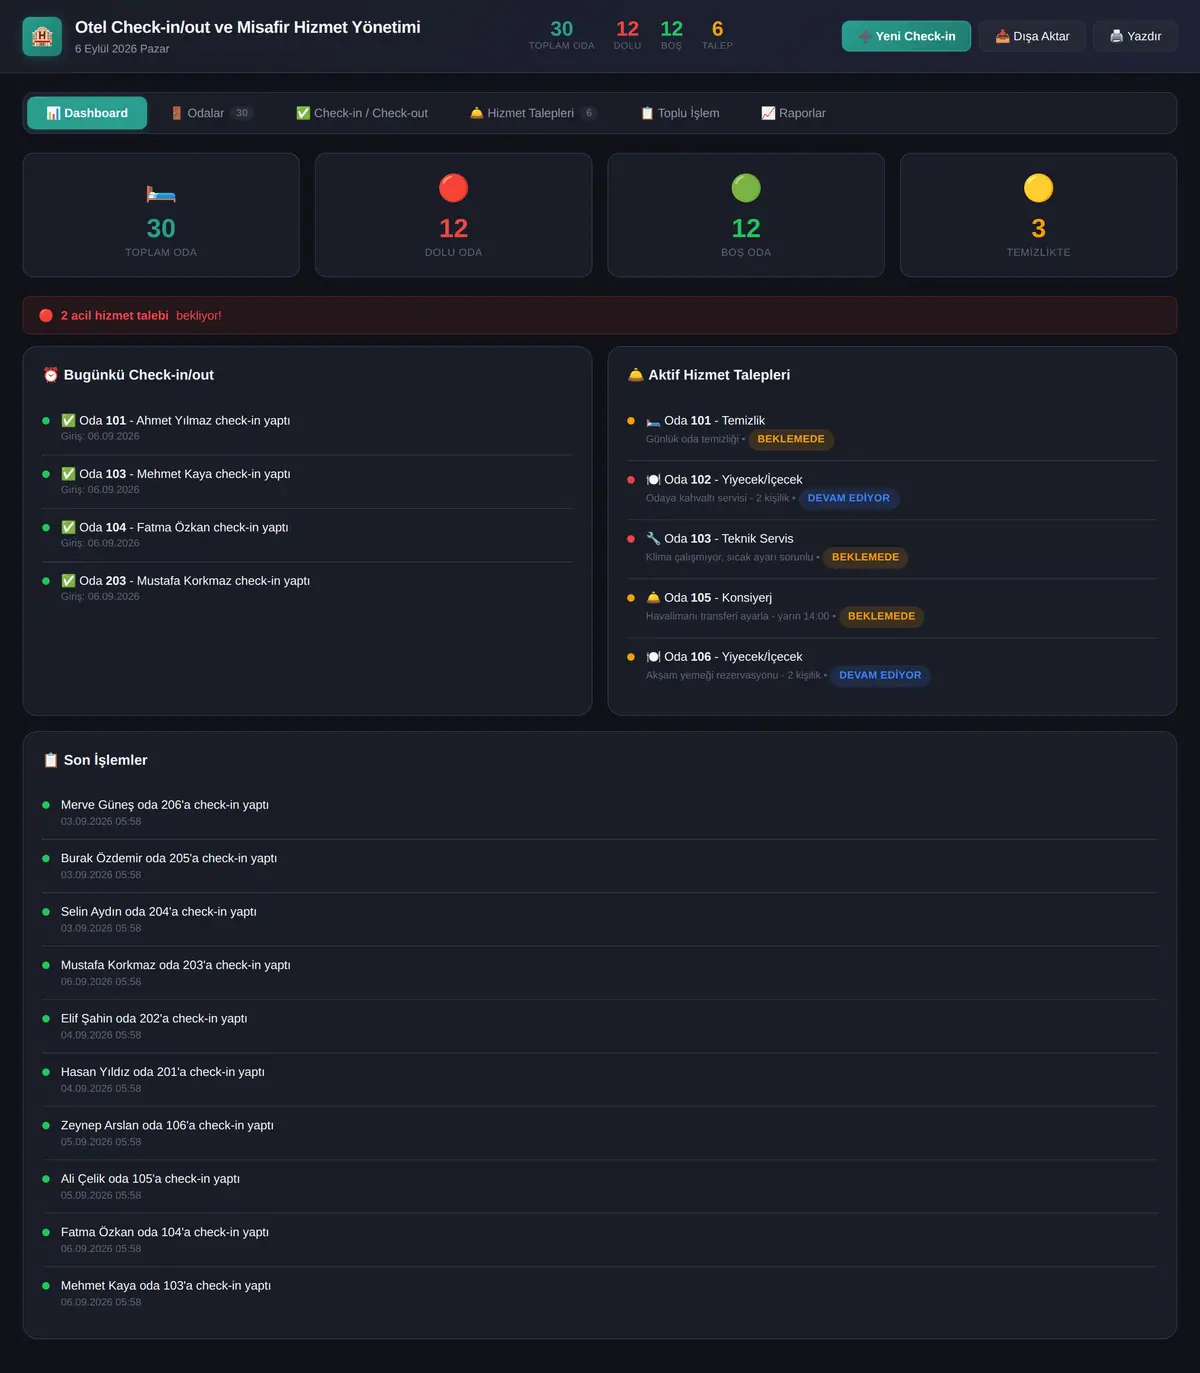
Task: Click the green checkmark icon for Oda 101 check-in
Action: [68, 421]
